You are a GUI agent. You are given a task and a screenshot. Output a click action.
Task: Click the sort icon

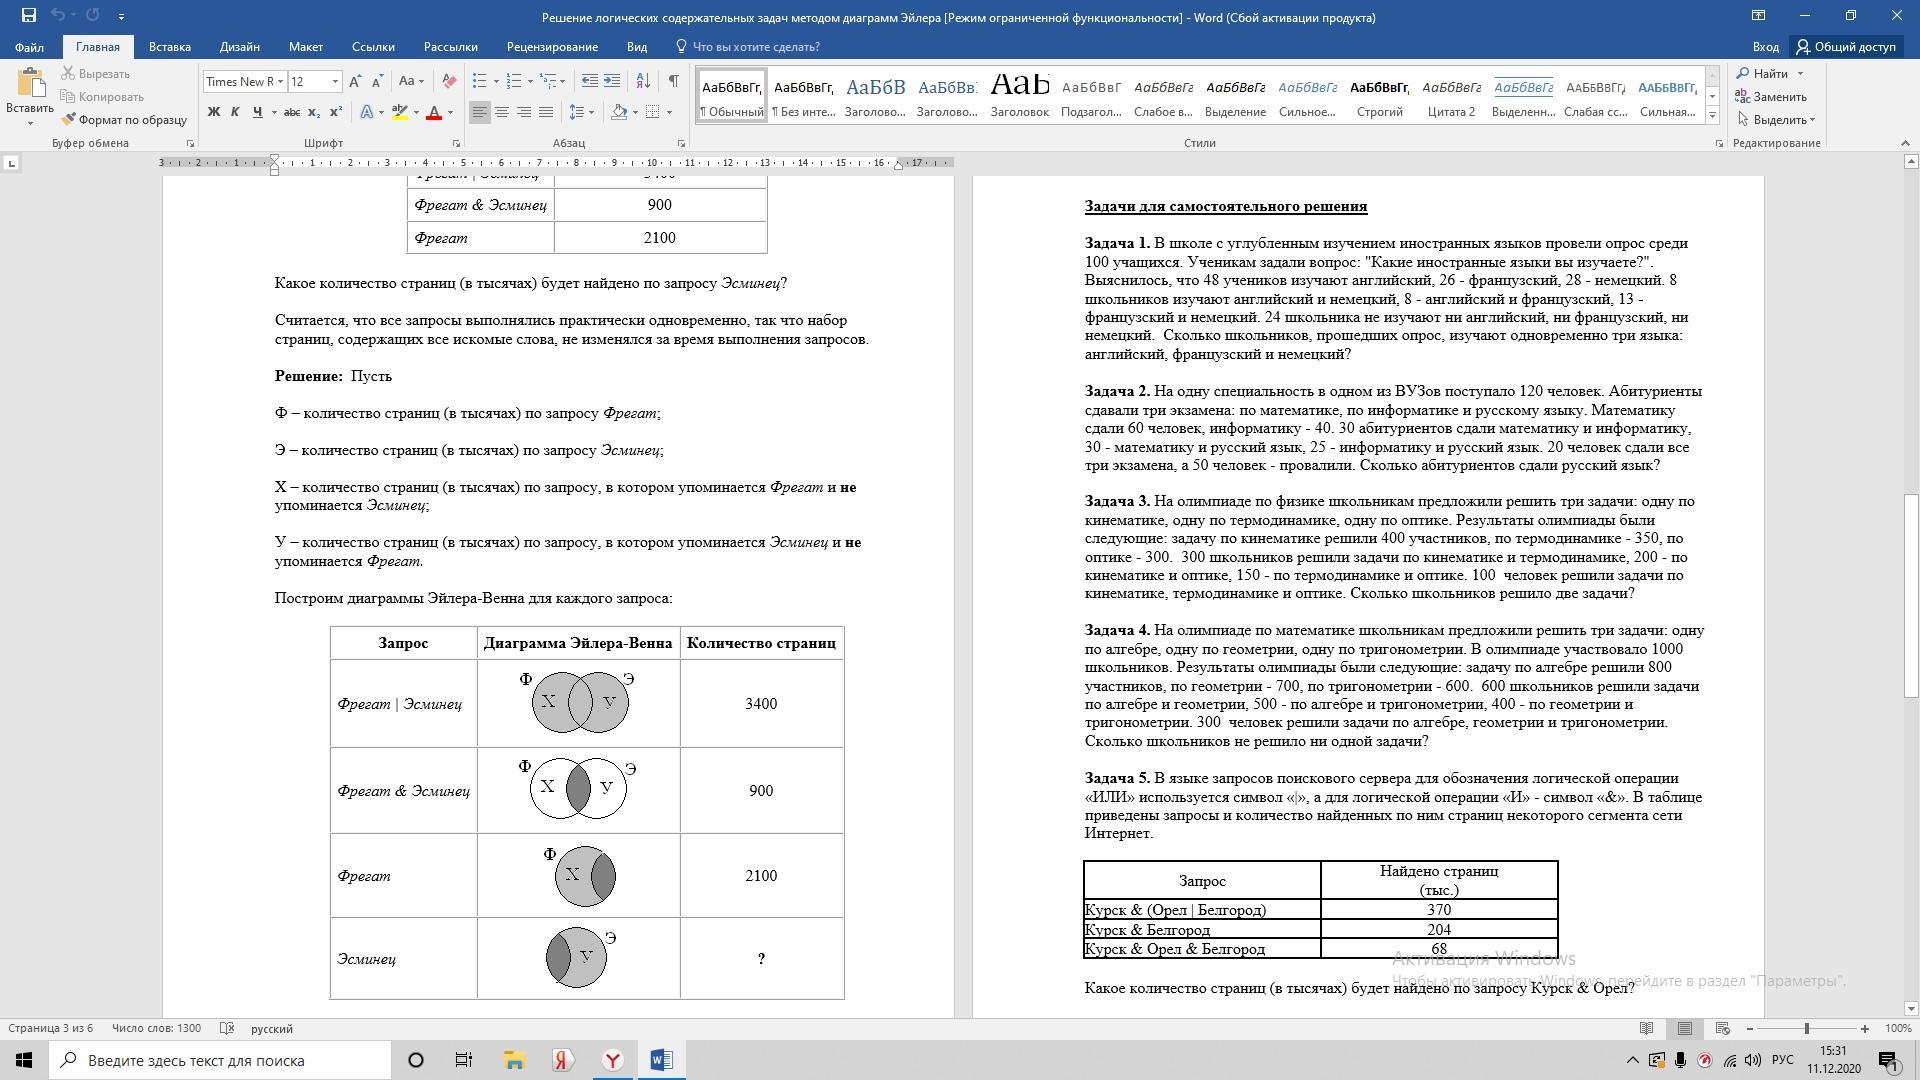click(x=643, y=81)
